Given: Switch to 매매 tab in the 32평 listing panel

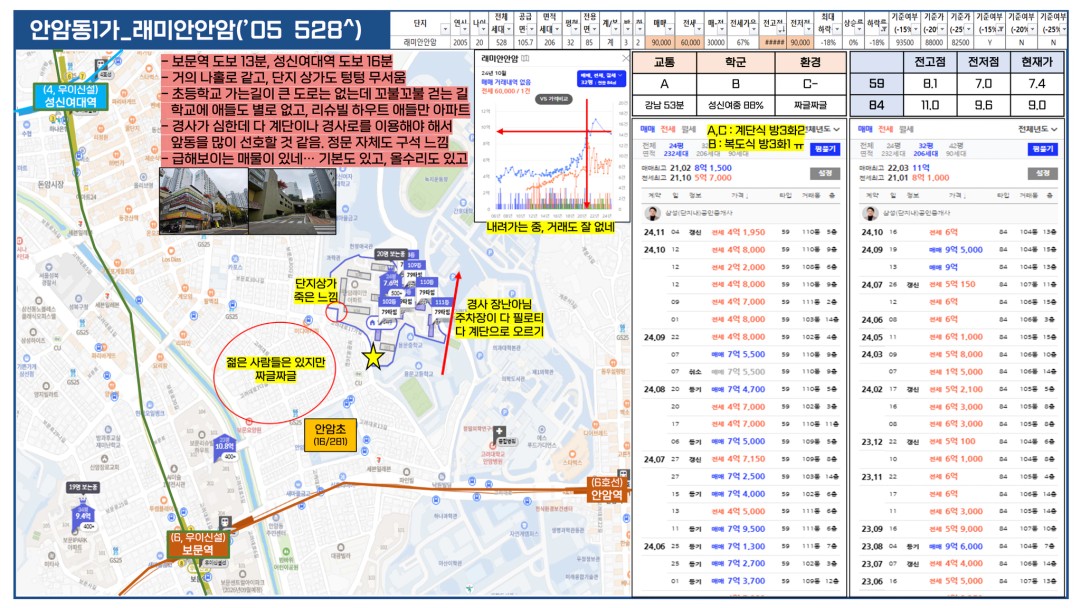Looking at the screenshot, I should (x=866, y=130).
